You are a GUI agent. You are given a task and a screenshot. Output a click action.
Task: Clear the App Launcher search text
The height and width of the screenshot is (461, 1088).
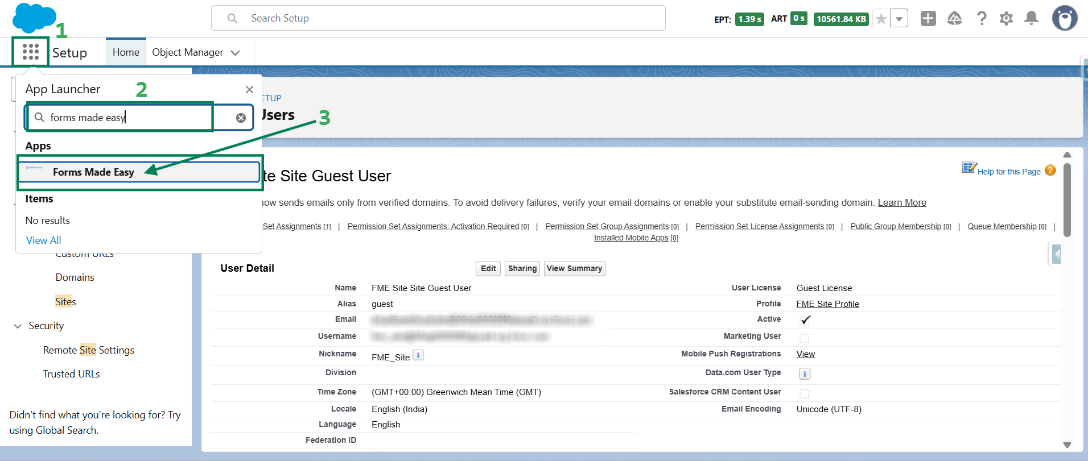241,118
